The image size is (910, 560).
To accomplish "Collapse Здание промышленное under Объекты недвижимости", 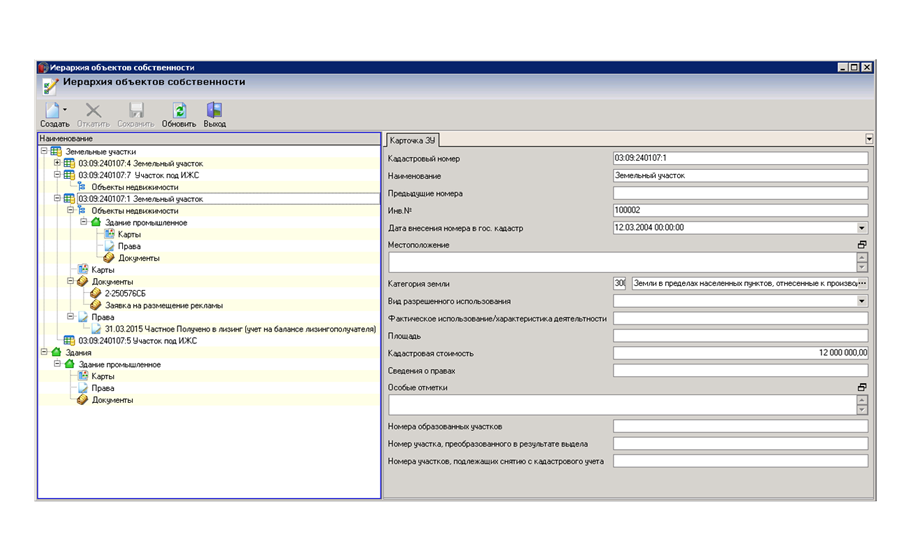I will [84, 222].
